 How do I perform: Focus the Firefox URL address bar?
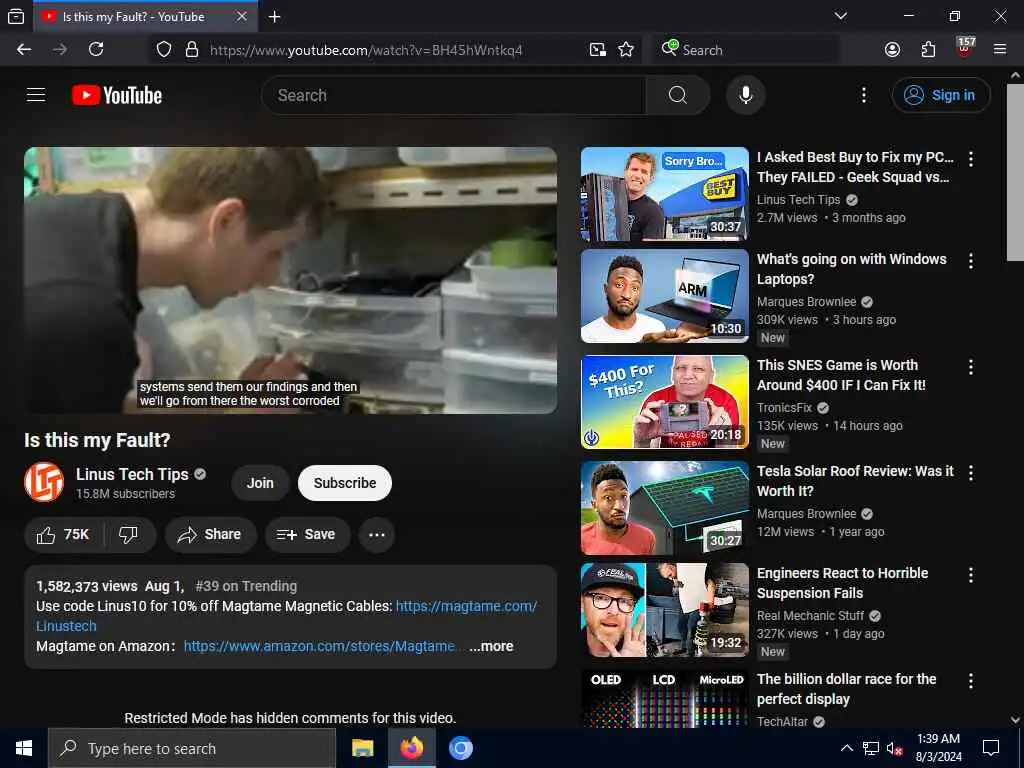pos(366,50)
